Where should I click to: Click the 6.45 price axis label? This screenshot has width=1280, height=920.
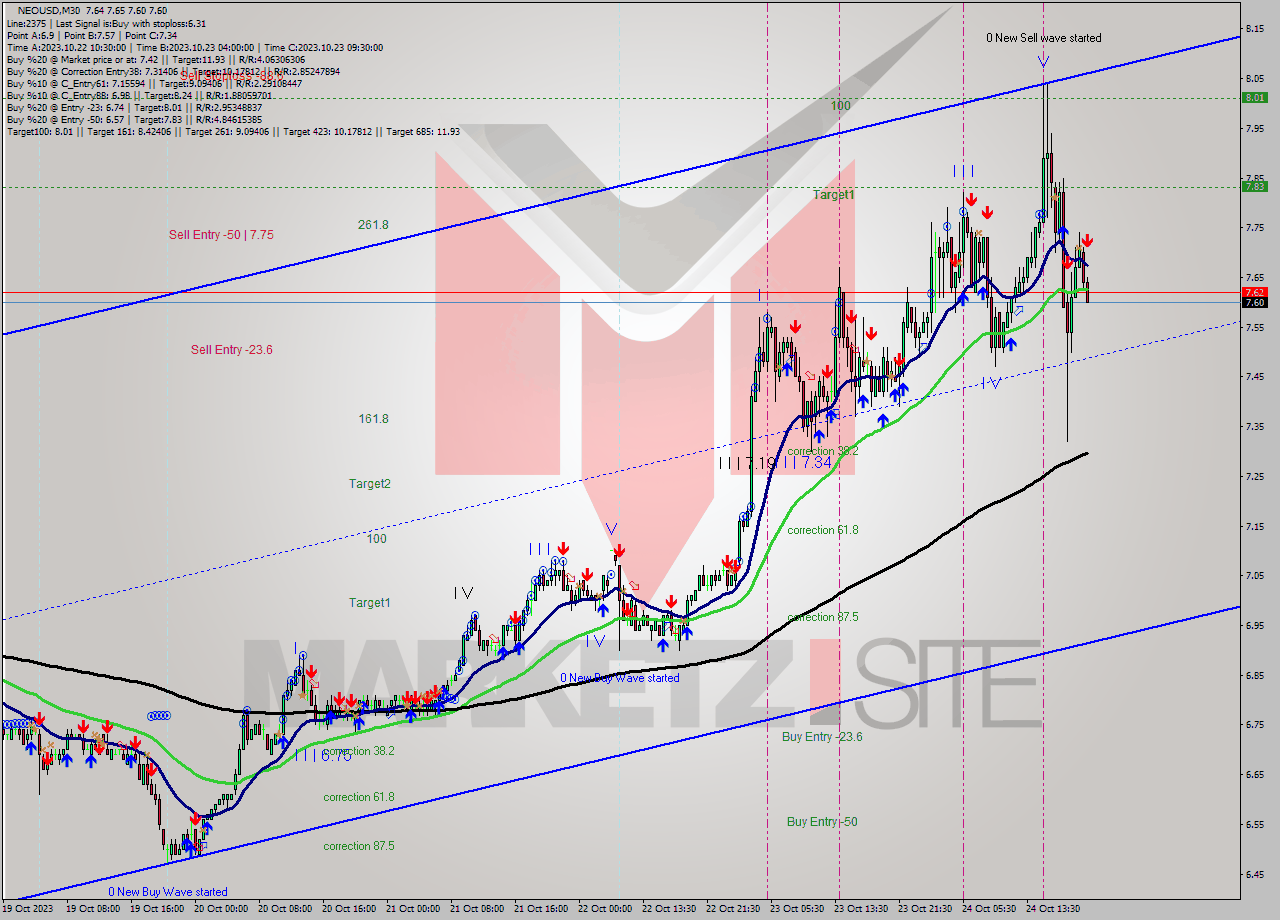1257,874
